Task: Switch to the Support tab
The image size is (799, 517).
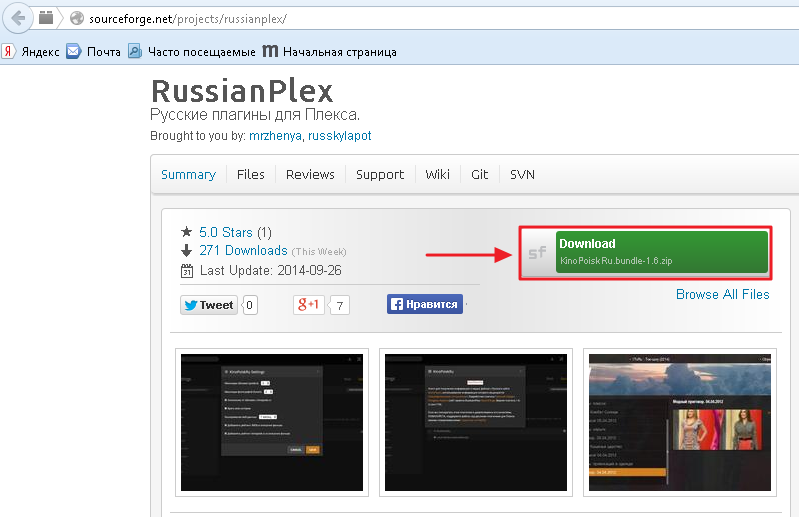Action: [x=380, y=175]
